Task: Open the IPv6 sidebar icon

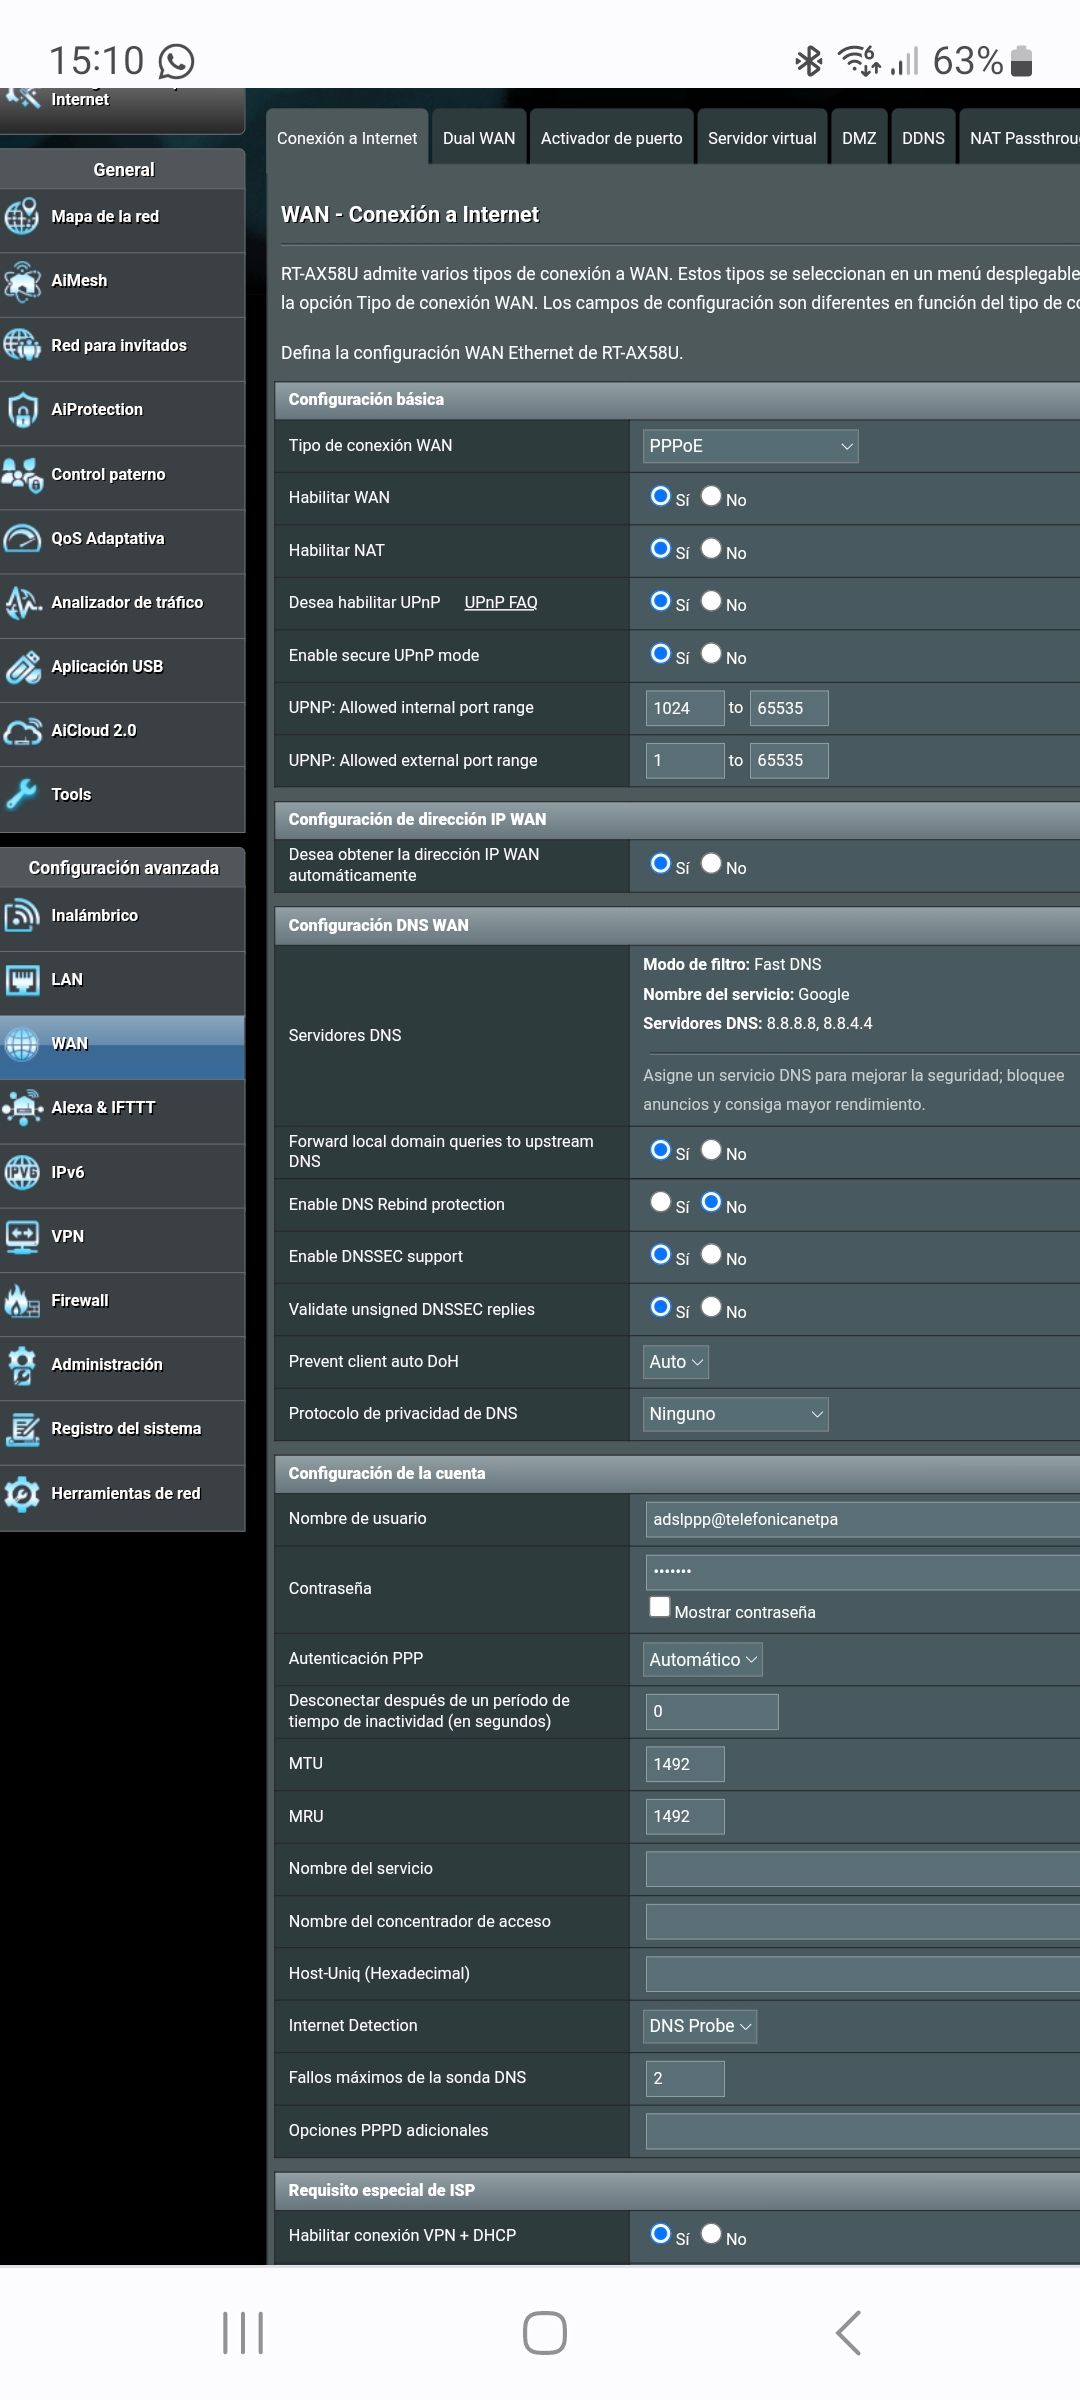Action: coord(22,1172)
